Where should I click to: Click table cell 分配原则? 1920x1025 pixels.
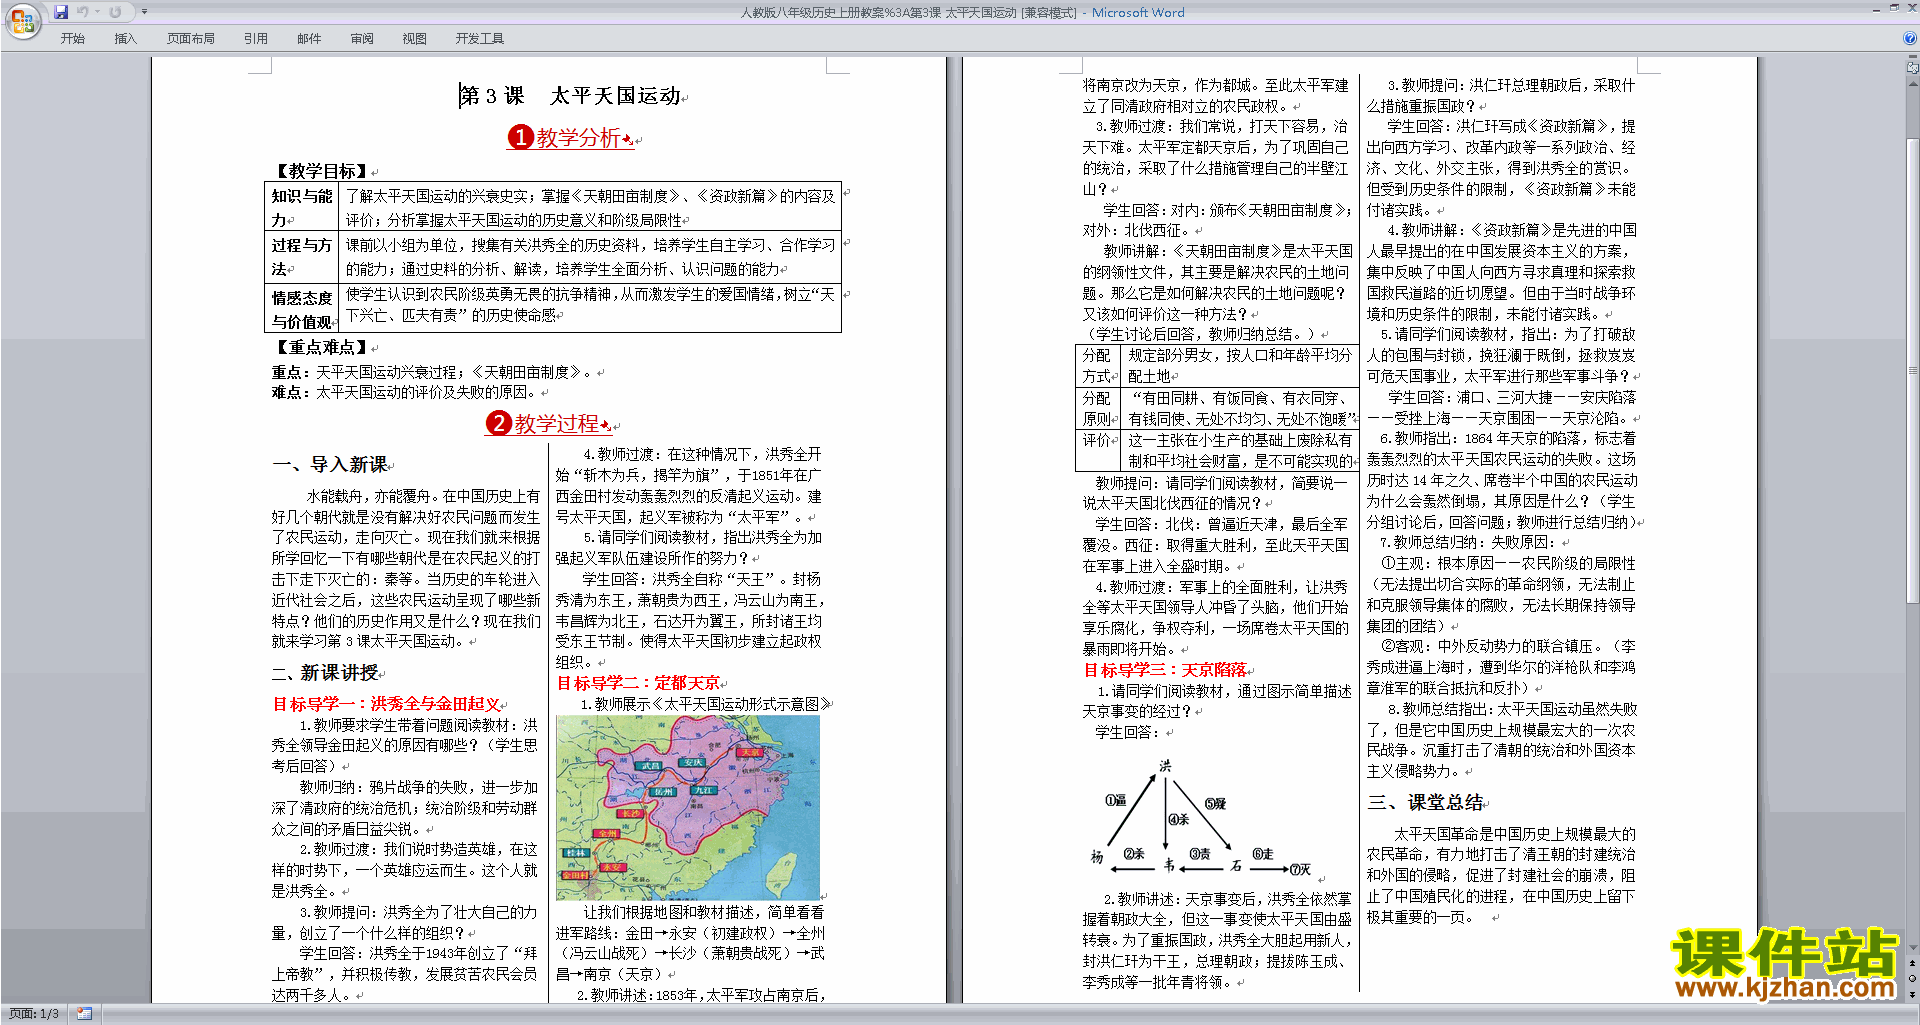1097,408
